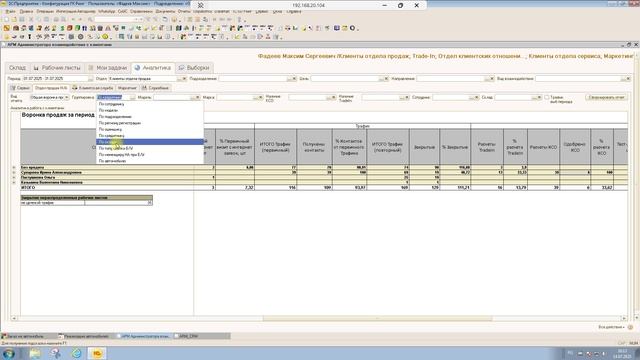
Task: Switch to the ARM_CRM window tab
Action: click(x=202, y=336)
